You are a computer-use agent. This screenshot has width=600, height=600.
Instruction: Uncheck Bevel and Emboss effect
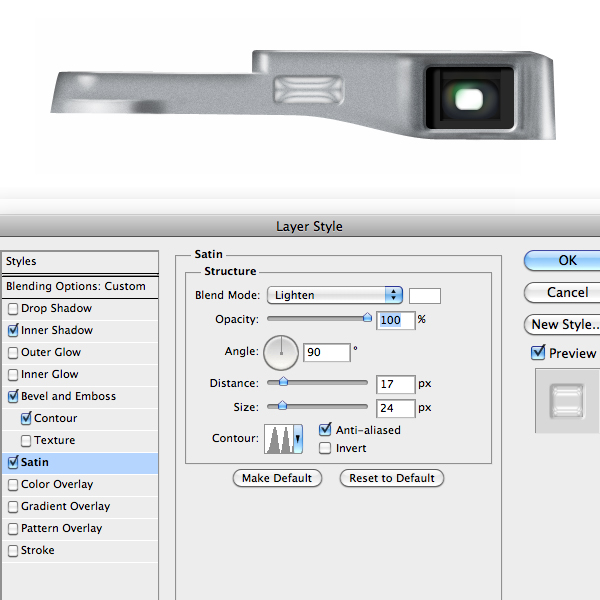(13, 396)
